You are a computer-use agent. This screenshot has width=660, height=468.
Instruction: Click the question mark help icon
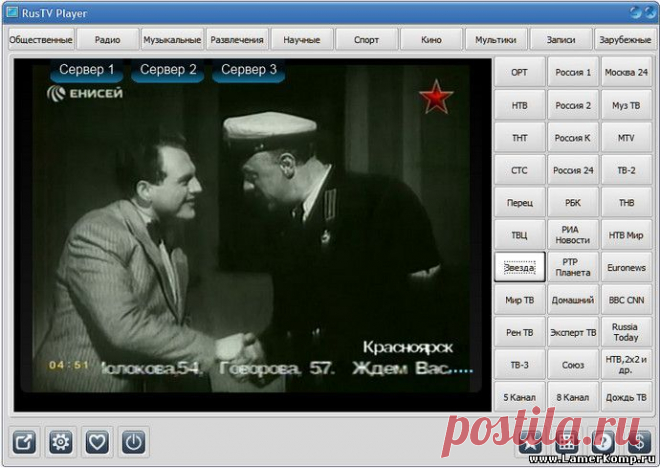coord(603,442)
